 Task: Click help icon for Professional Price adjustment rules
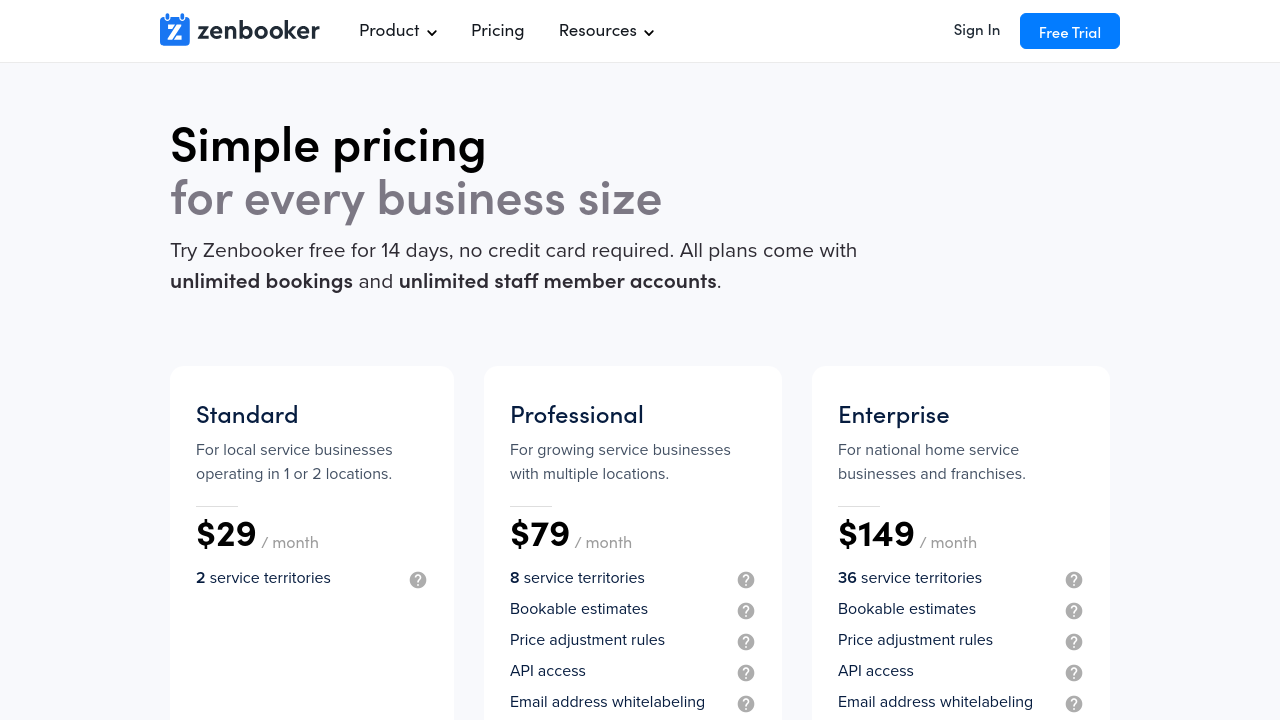click(746, 642)
